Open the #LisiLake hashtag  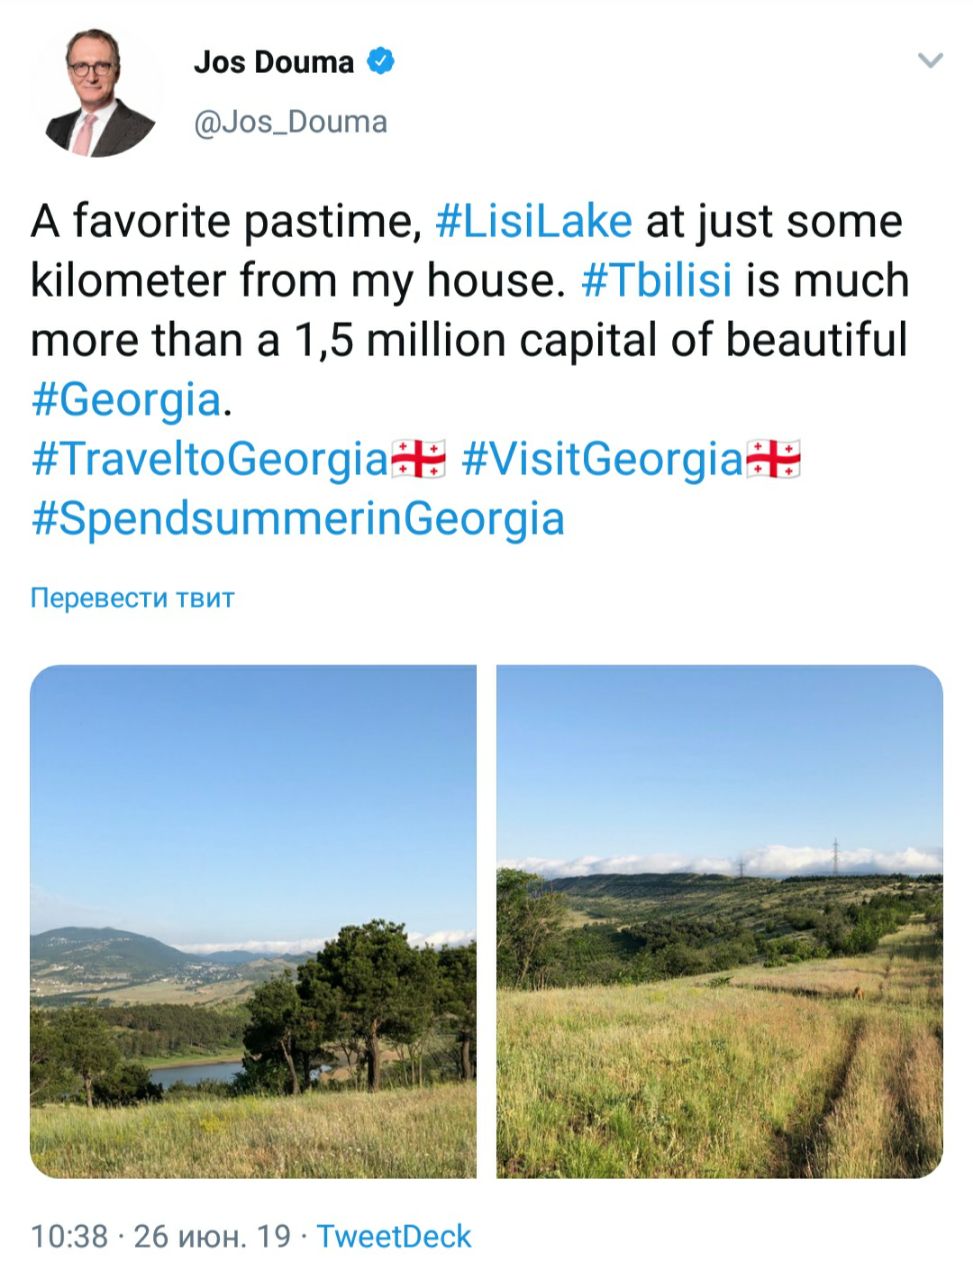coord(534,222)
